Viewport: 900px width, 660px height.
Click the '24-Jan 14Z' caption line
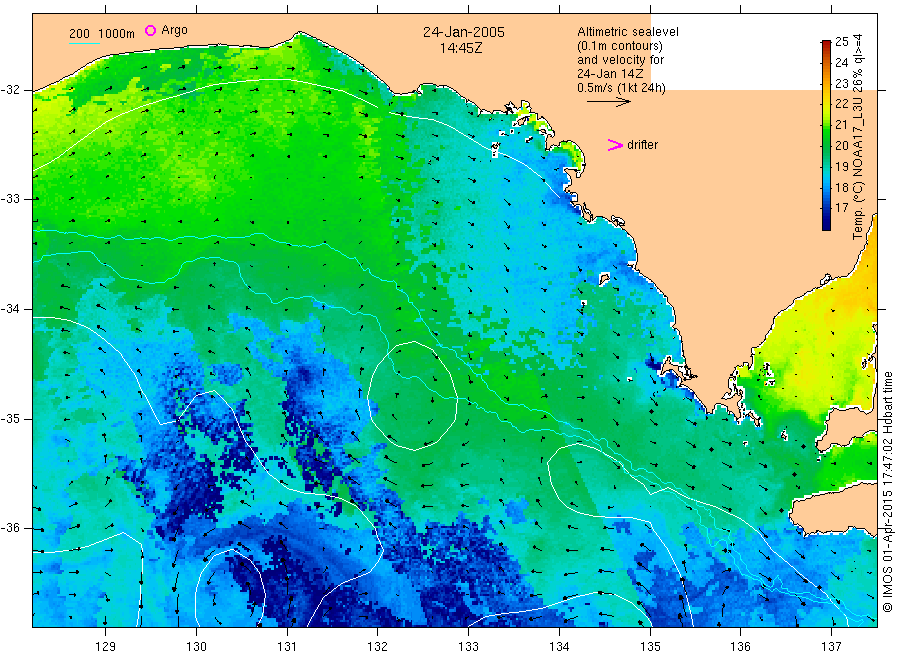[610, 73]
